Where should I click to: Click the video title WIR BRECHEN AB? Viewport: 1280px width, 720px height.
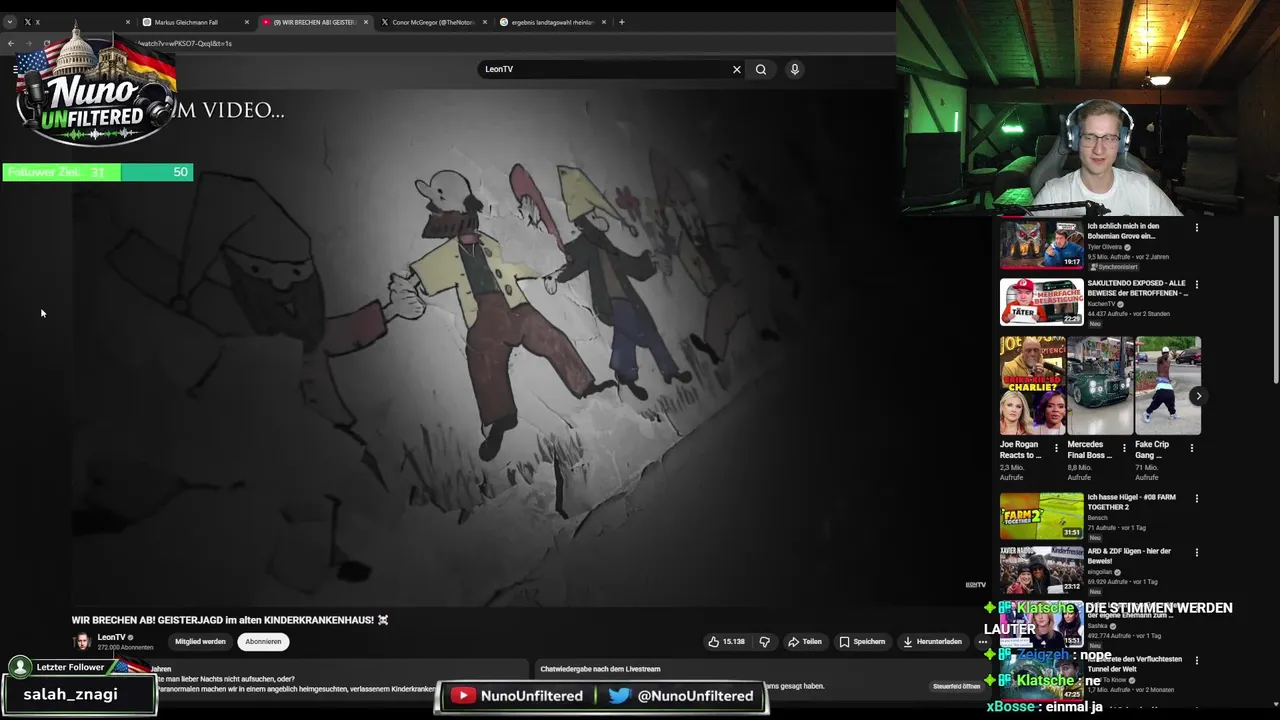229,620
